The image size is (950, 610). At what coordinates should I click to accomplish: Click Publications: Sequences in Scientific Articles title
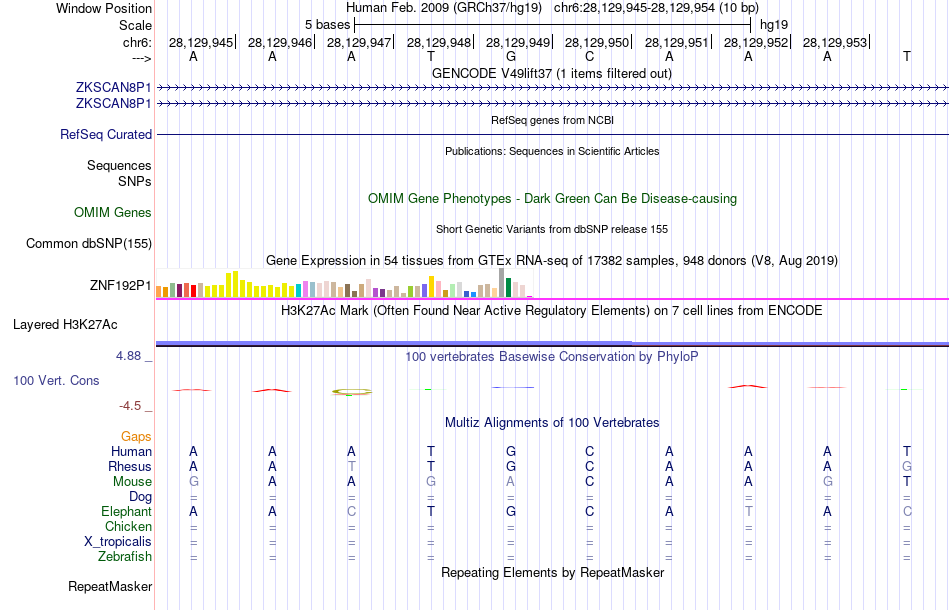coord(552,151)
